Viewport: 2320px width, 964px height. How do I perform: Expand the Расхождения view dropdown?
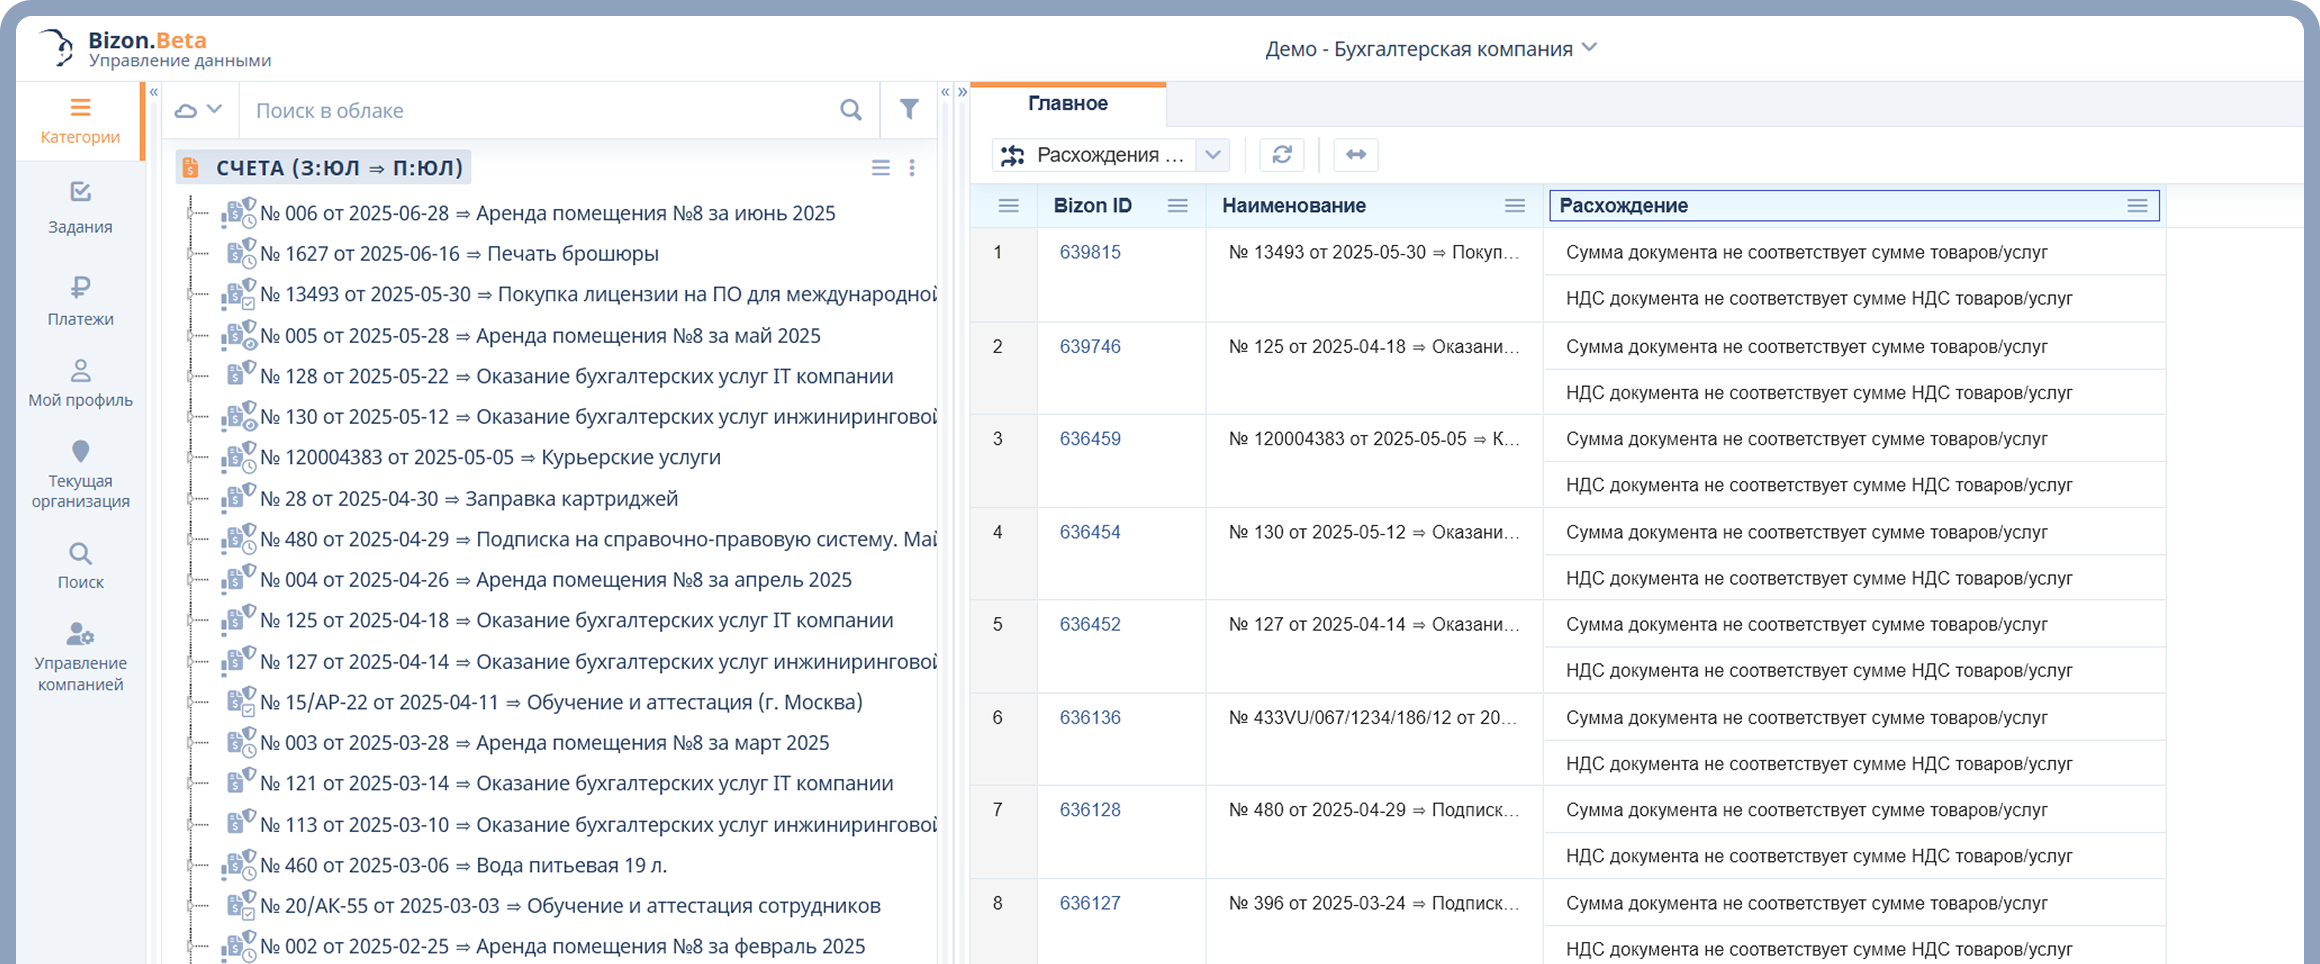click(1212, 155)
